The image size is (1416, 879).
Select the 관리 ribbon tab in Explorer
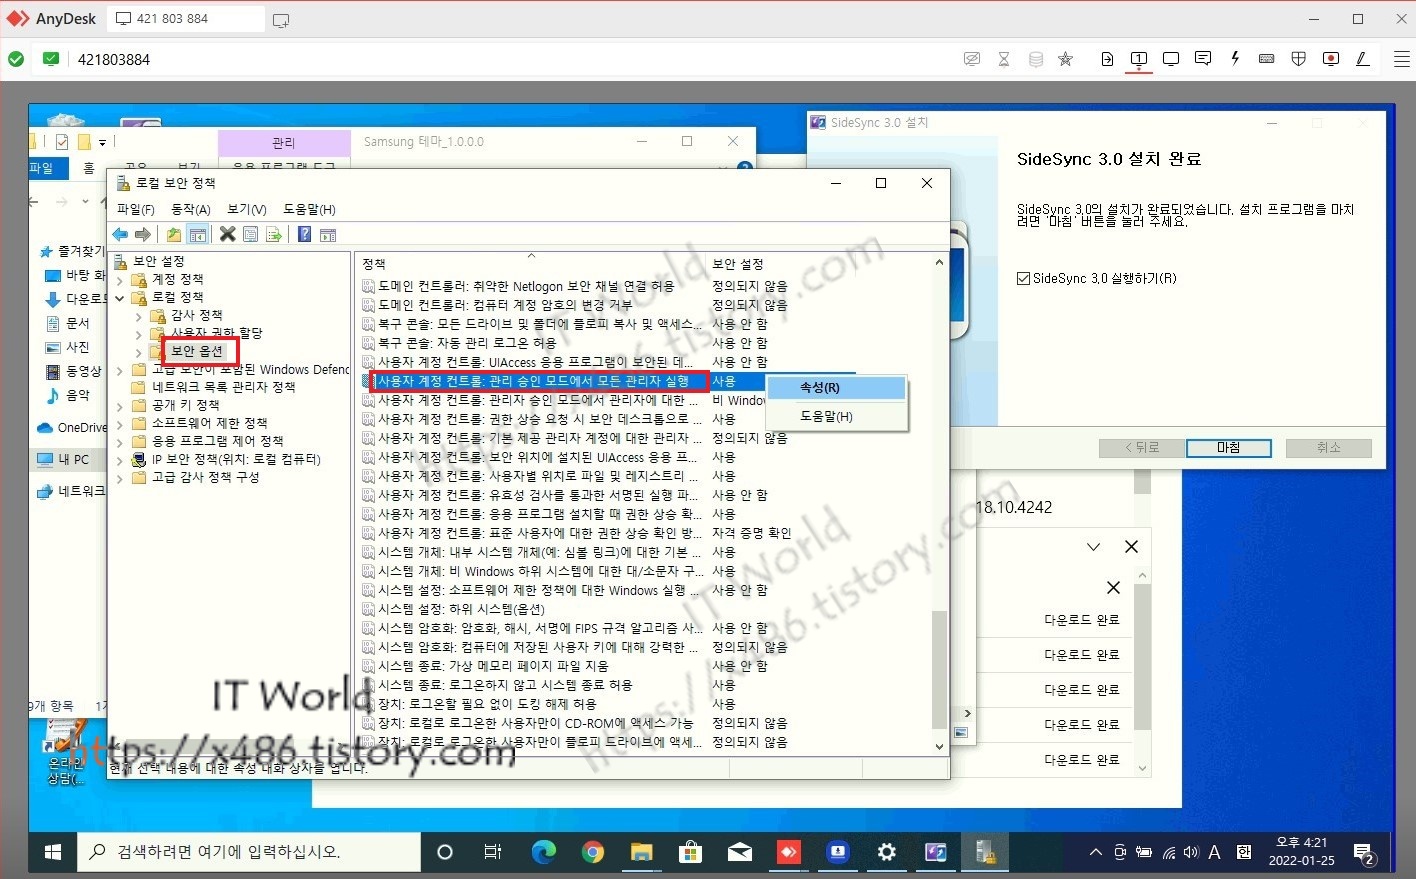(x=284, y=143)
